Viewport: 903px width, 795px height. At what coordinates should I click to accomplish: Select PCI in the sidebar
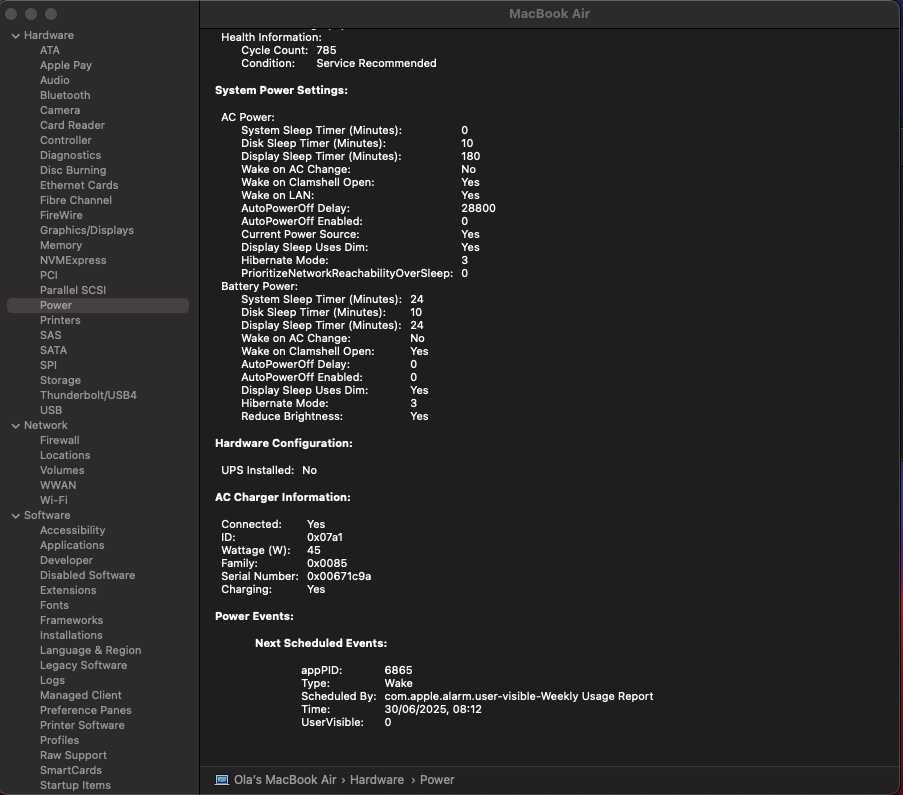coord(49,275)
